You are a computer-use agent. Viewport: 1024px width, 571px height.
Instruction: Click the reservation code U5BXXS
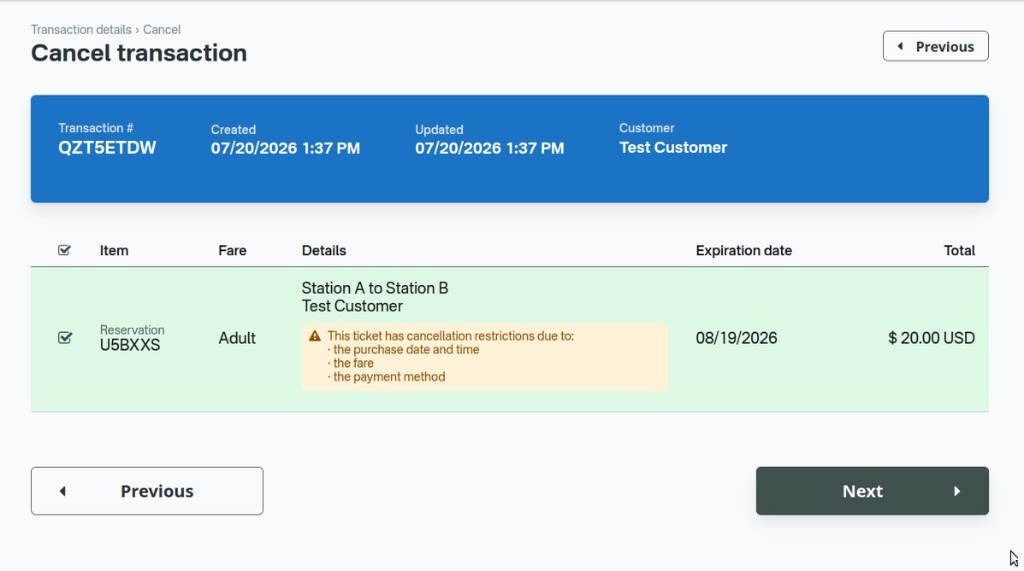click(130, 345)
